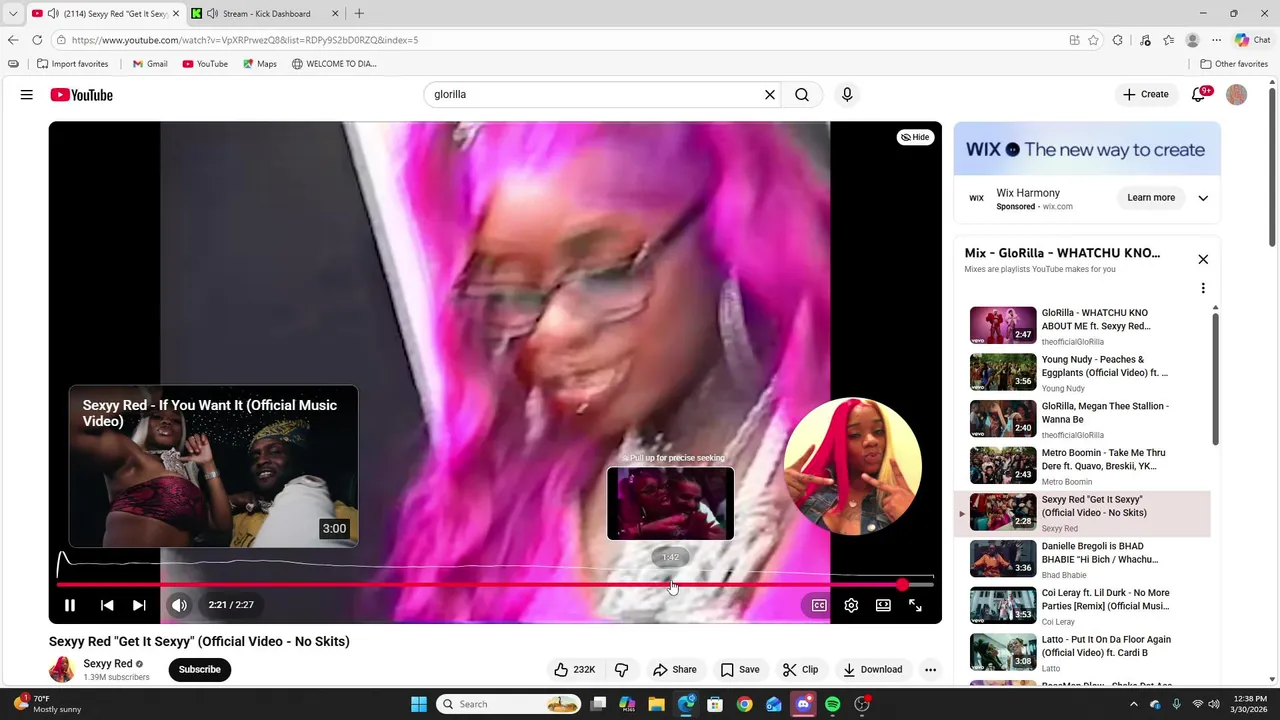Image resolution: width=1280 pixels, height=720 pixels.
Task: Switch to Stream - Kick Dashboard tab
Action: pyautogui.click(x=266, y=14)
